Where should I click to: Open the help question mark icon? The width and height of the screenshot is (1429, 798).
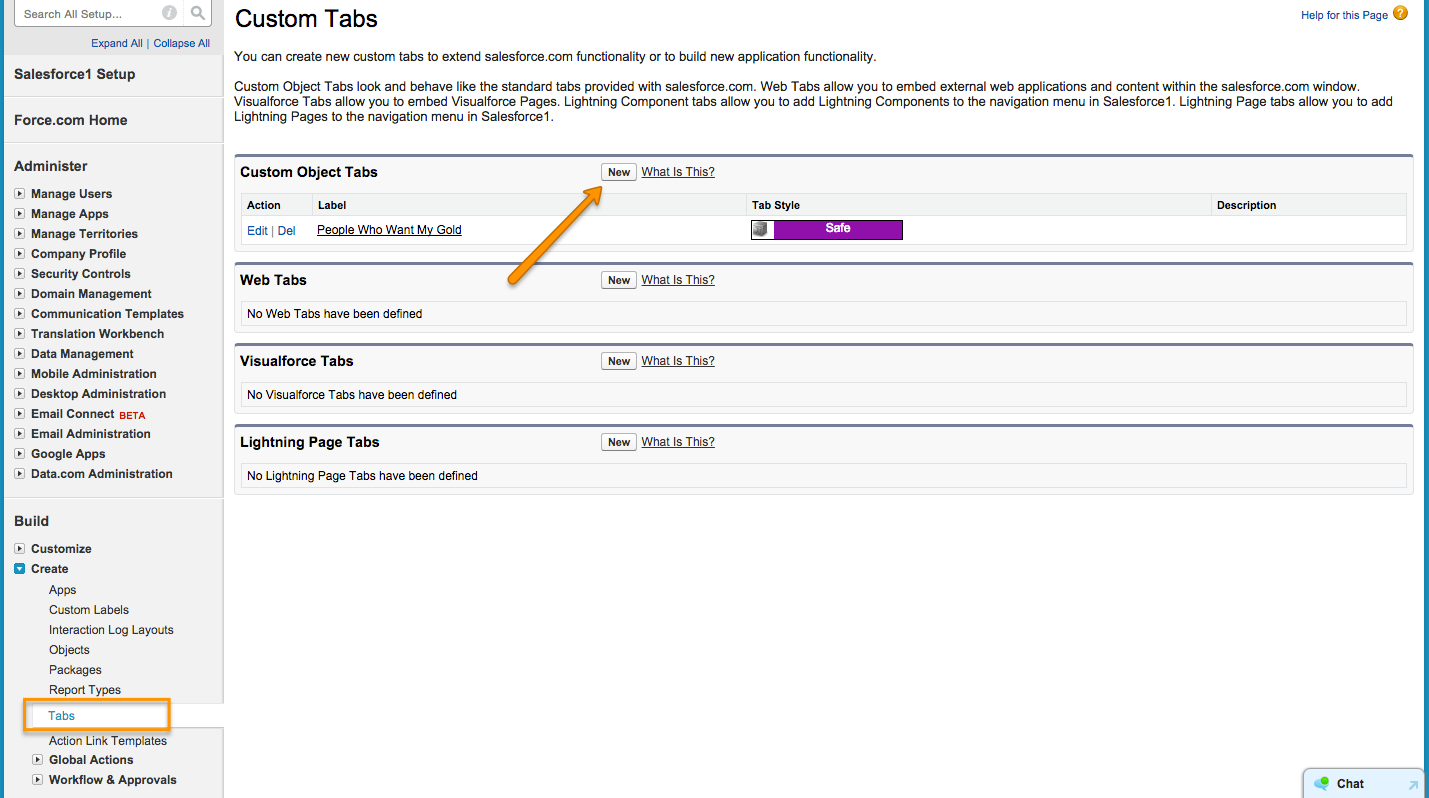1400,13
